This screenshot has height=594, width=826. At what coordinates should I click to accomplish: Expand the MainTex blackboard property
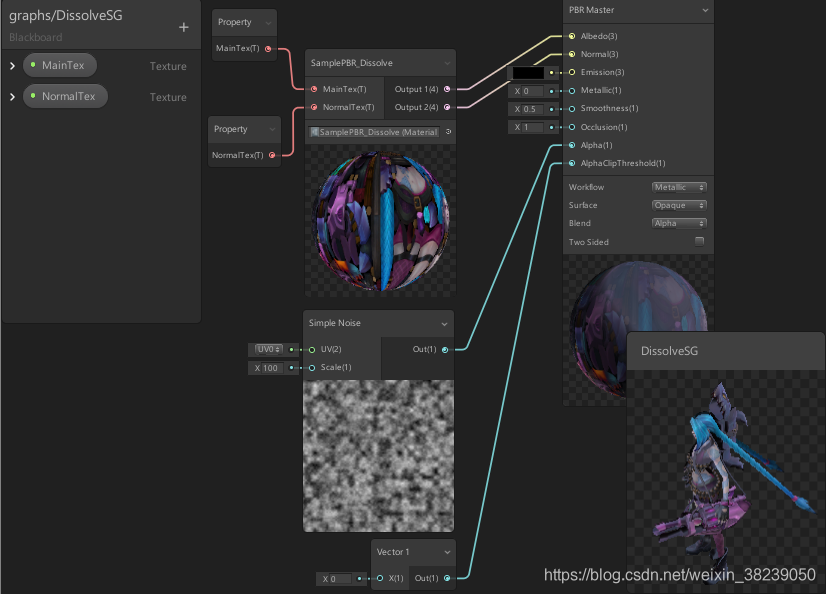click(13, 66)
